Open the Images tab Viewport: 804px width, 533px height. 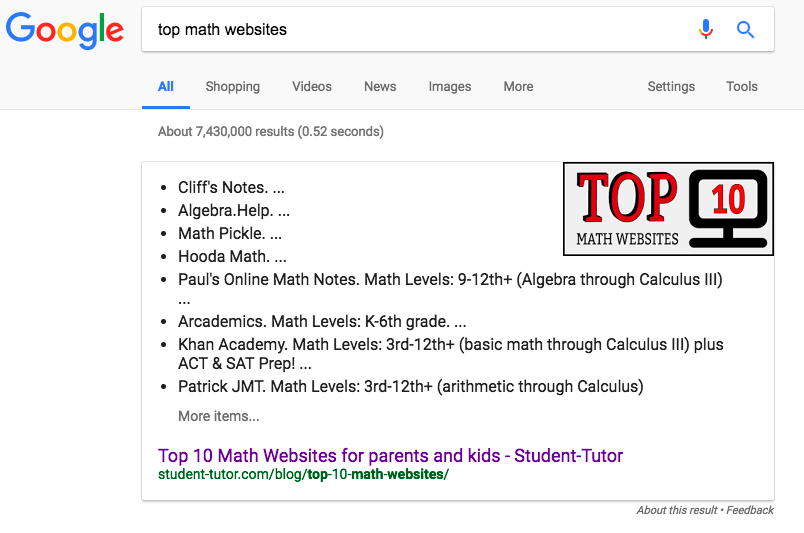[450, 87]
